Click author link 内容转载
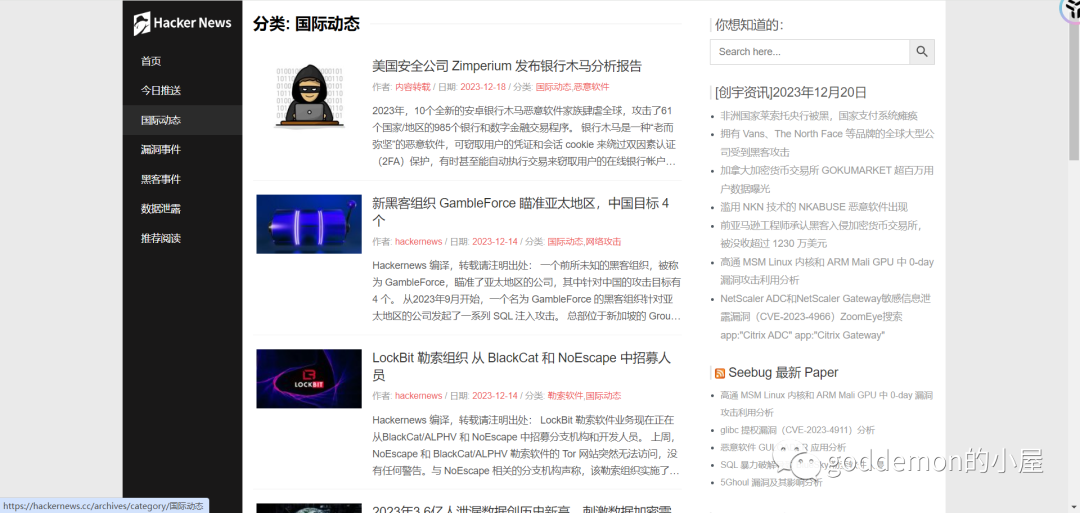Screen dimensions: 1080x513 tap(413, 87)
